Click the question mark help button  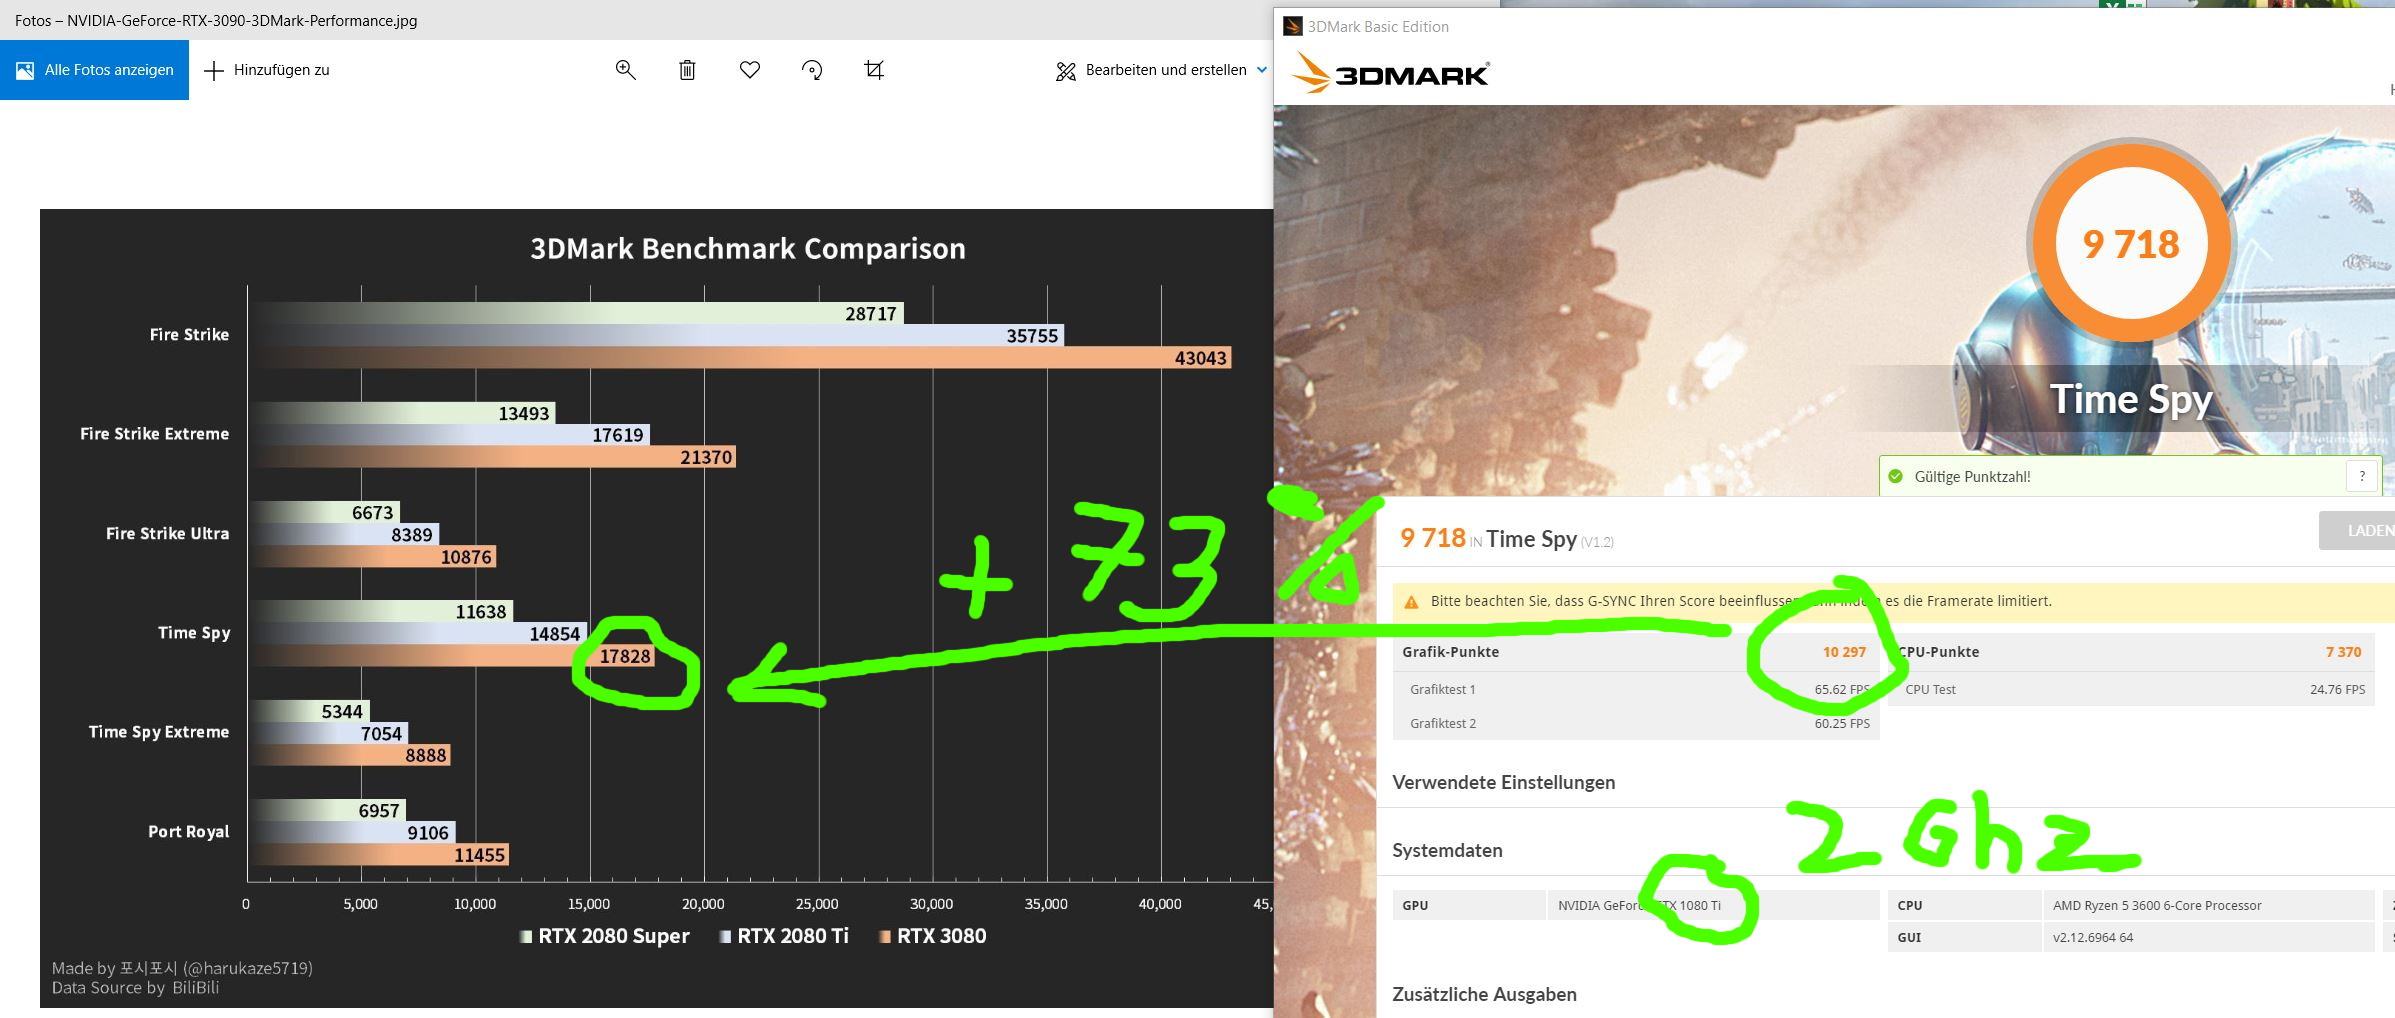(2362, 476)
